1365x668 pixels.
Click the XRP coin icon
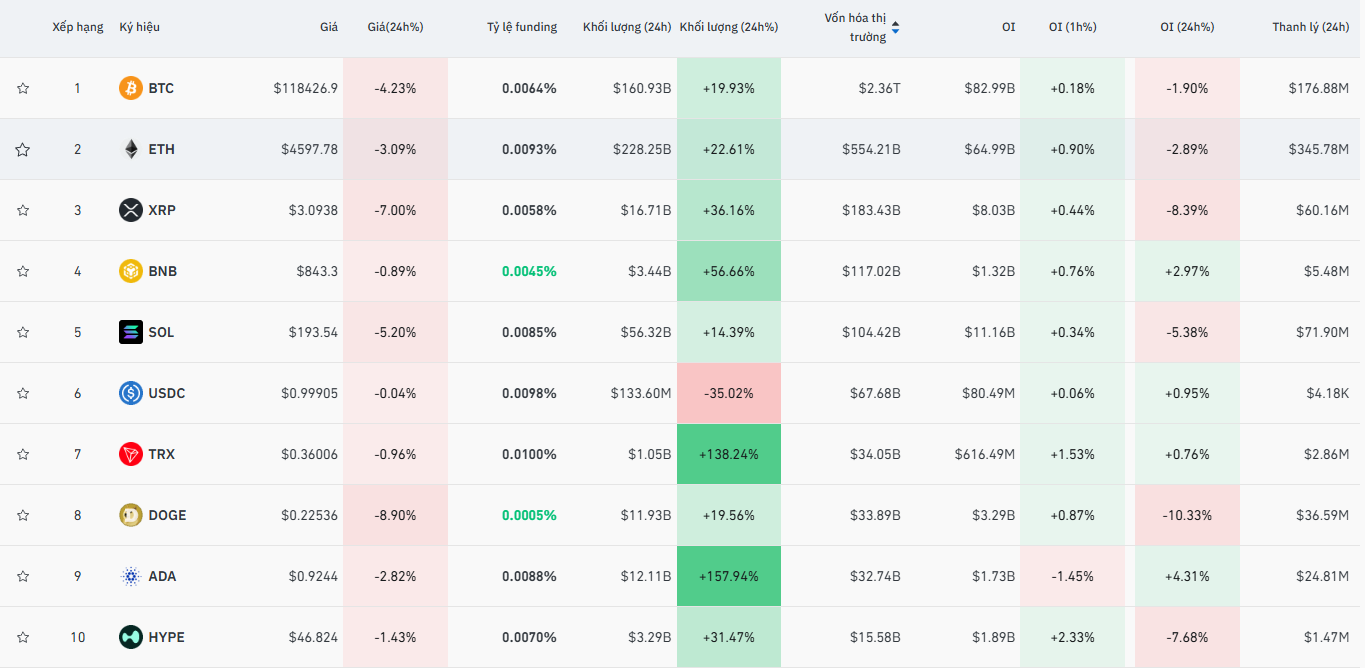tap(131, 210)
